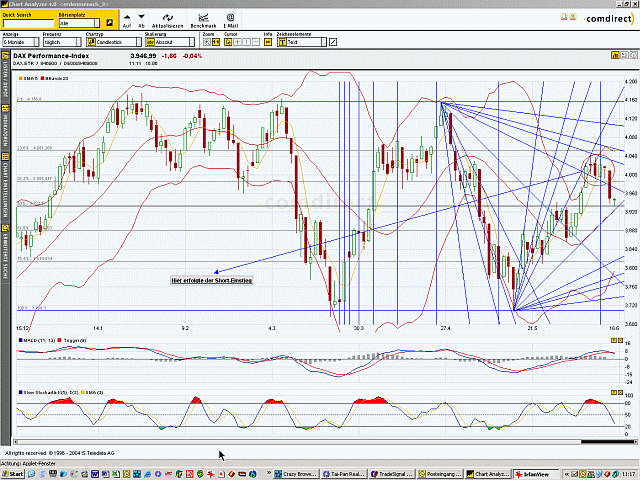Screen dimensions: 640x480
Task: Switch to IrfanView taskbar window
Action: [535, 474]
